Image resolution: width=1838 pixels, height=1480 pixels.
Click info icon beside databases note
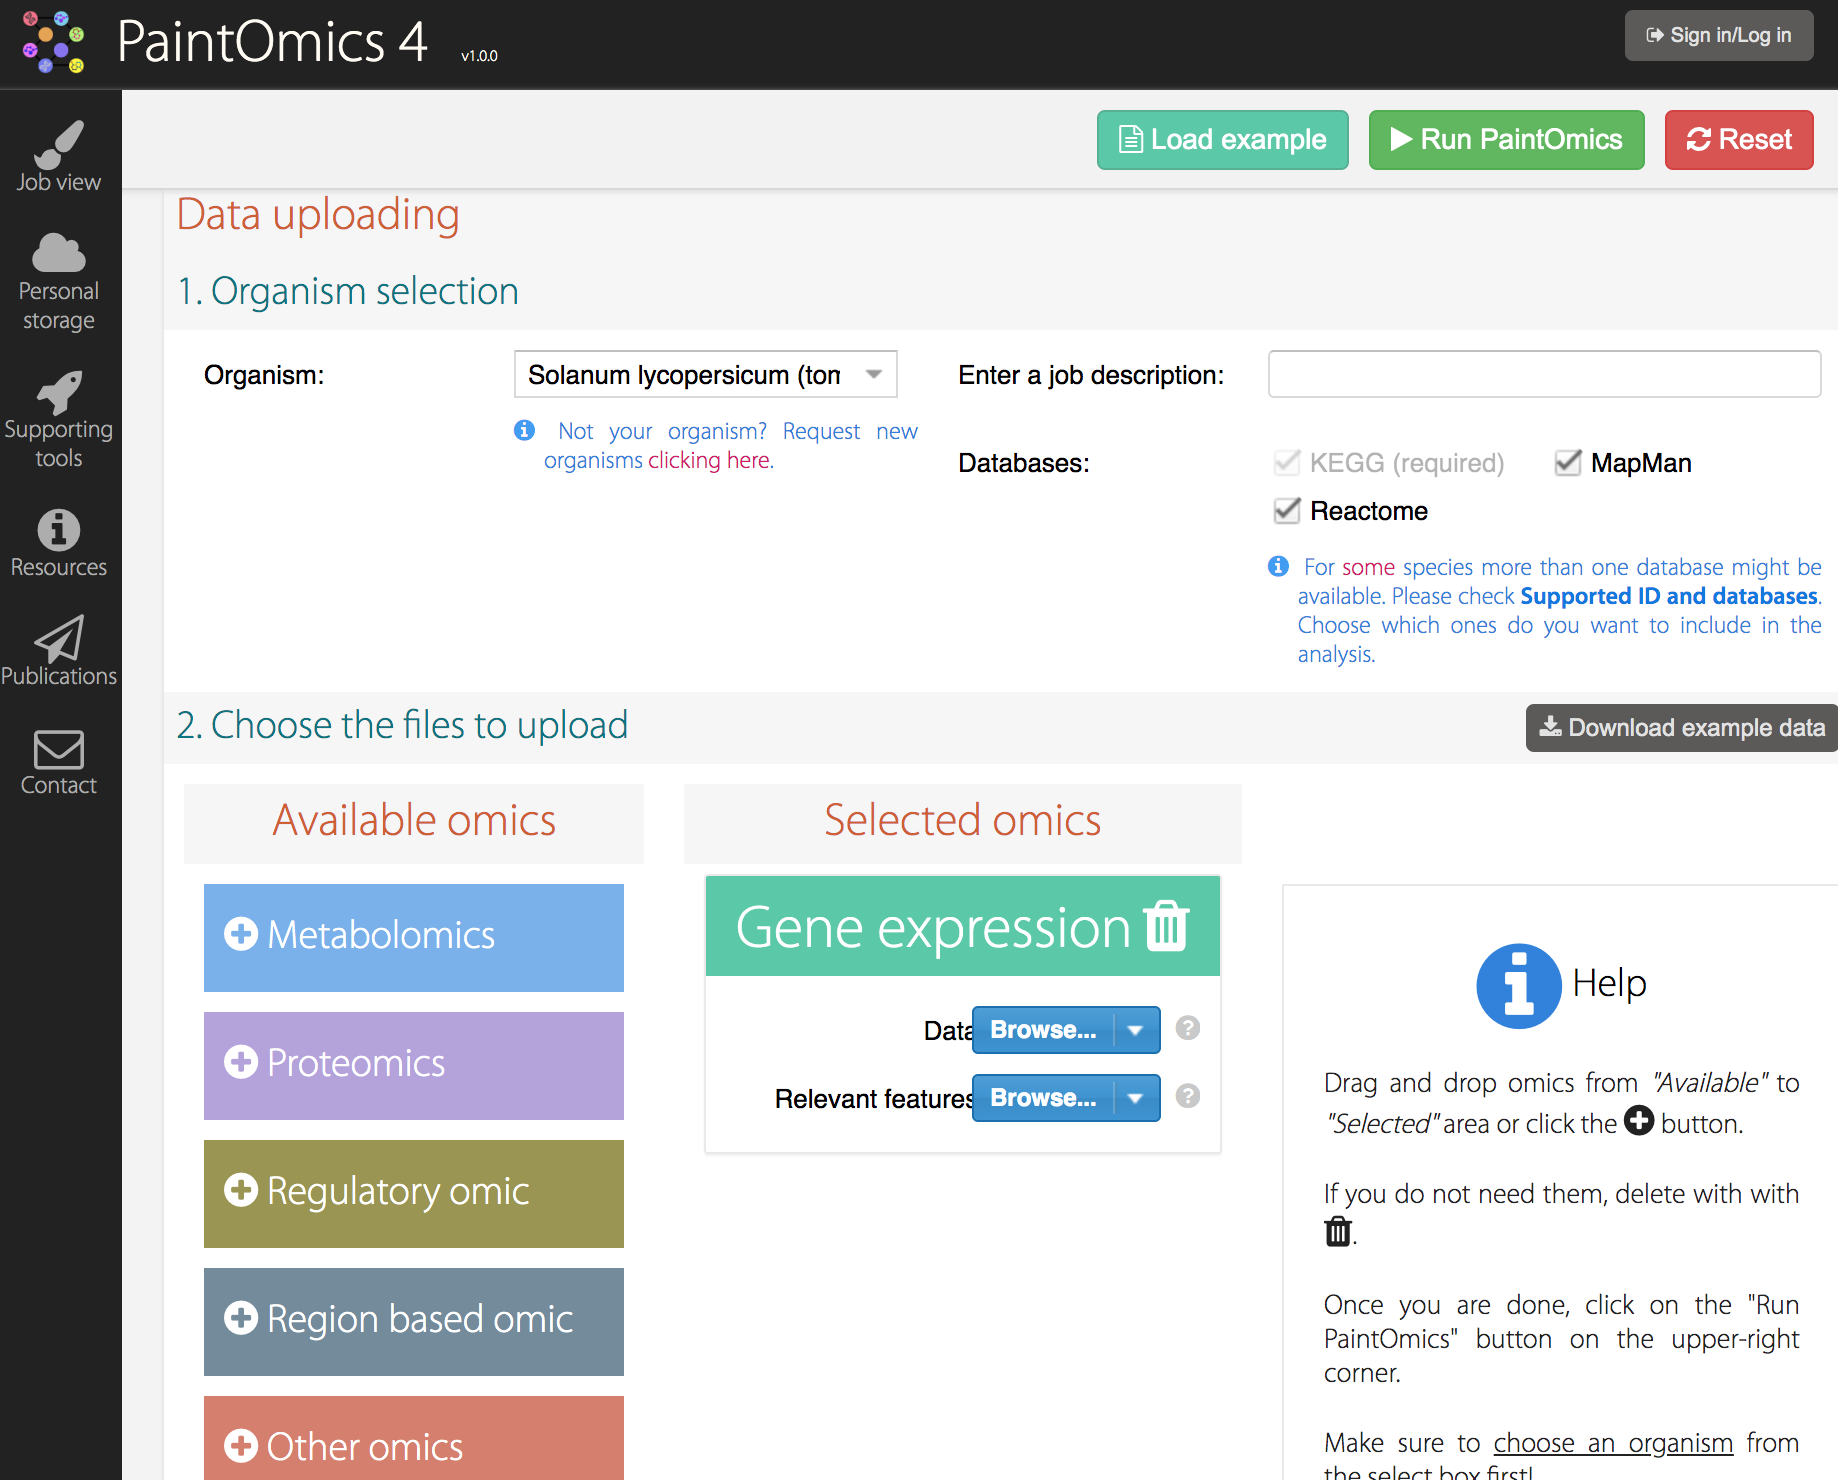(1278, 566)
